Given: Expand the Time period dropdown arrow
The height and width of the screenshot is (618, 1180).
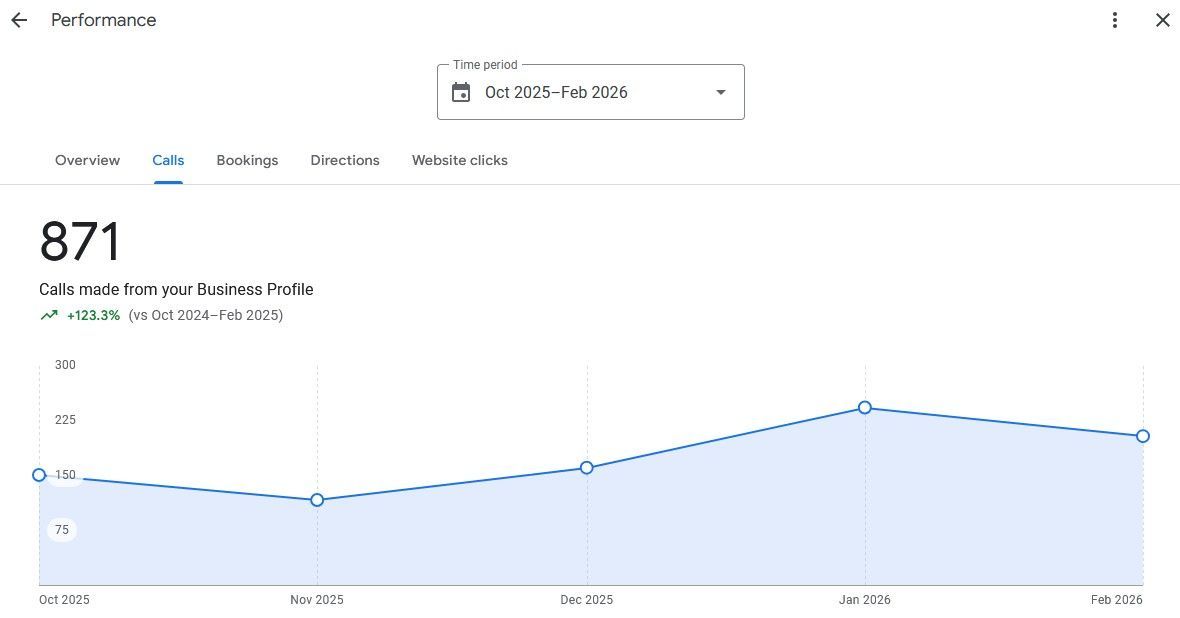Looking at the screenshot, I should (720, 93).
